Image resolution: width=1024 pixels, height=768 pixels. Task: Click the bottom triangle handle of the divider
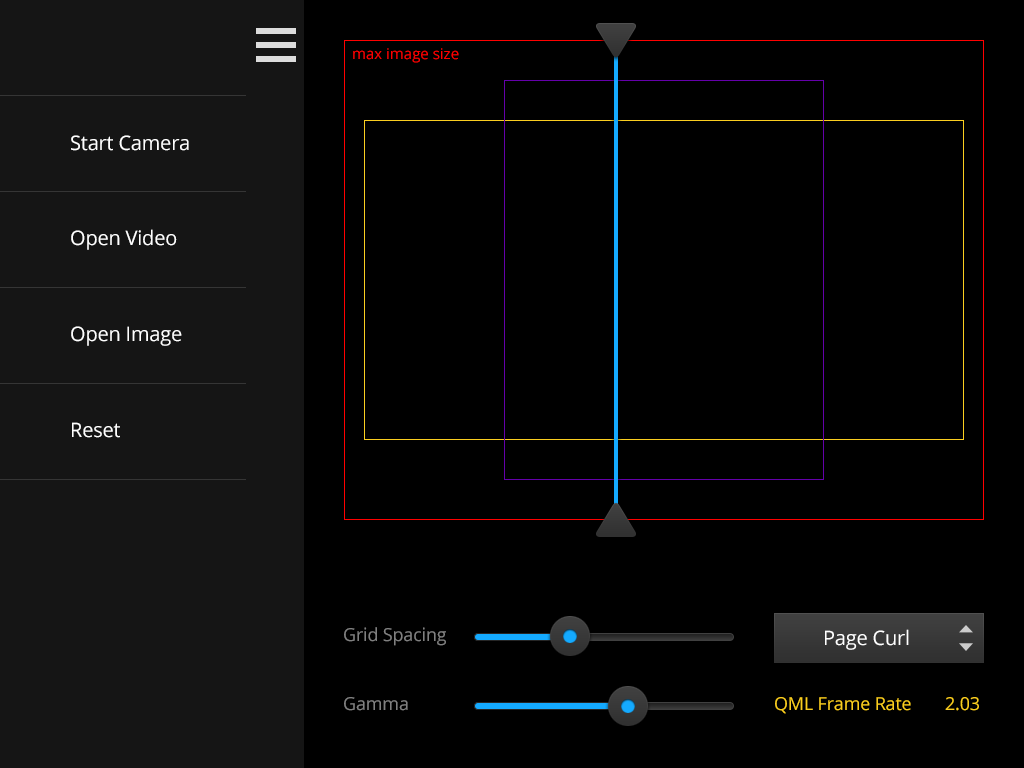pyautogui.click(x=616, y=522)
